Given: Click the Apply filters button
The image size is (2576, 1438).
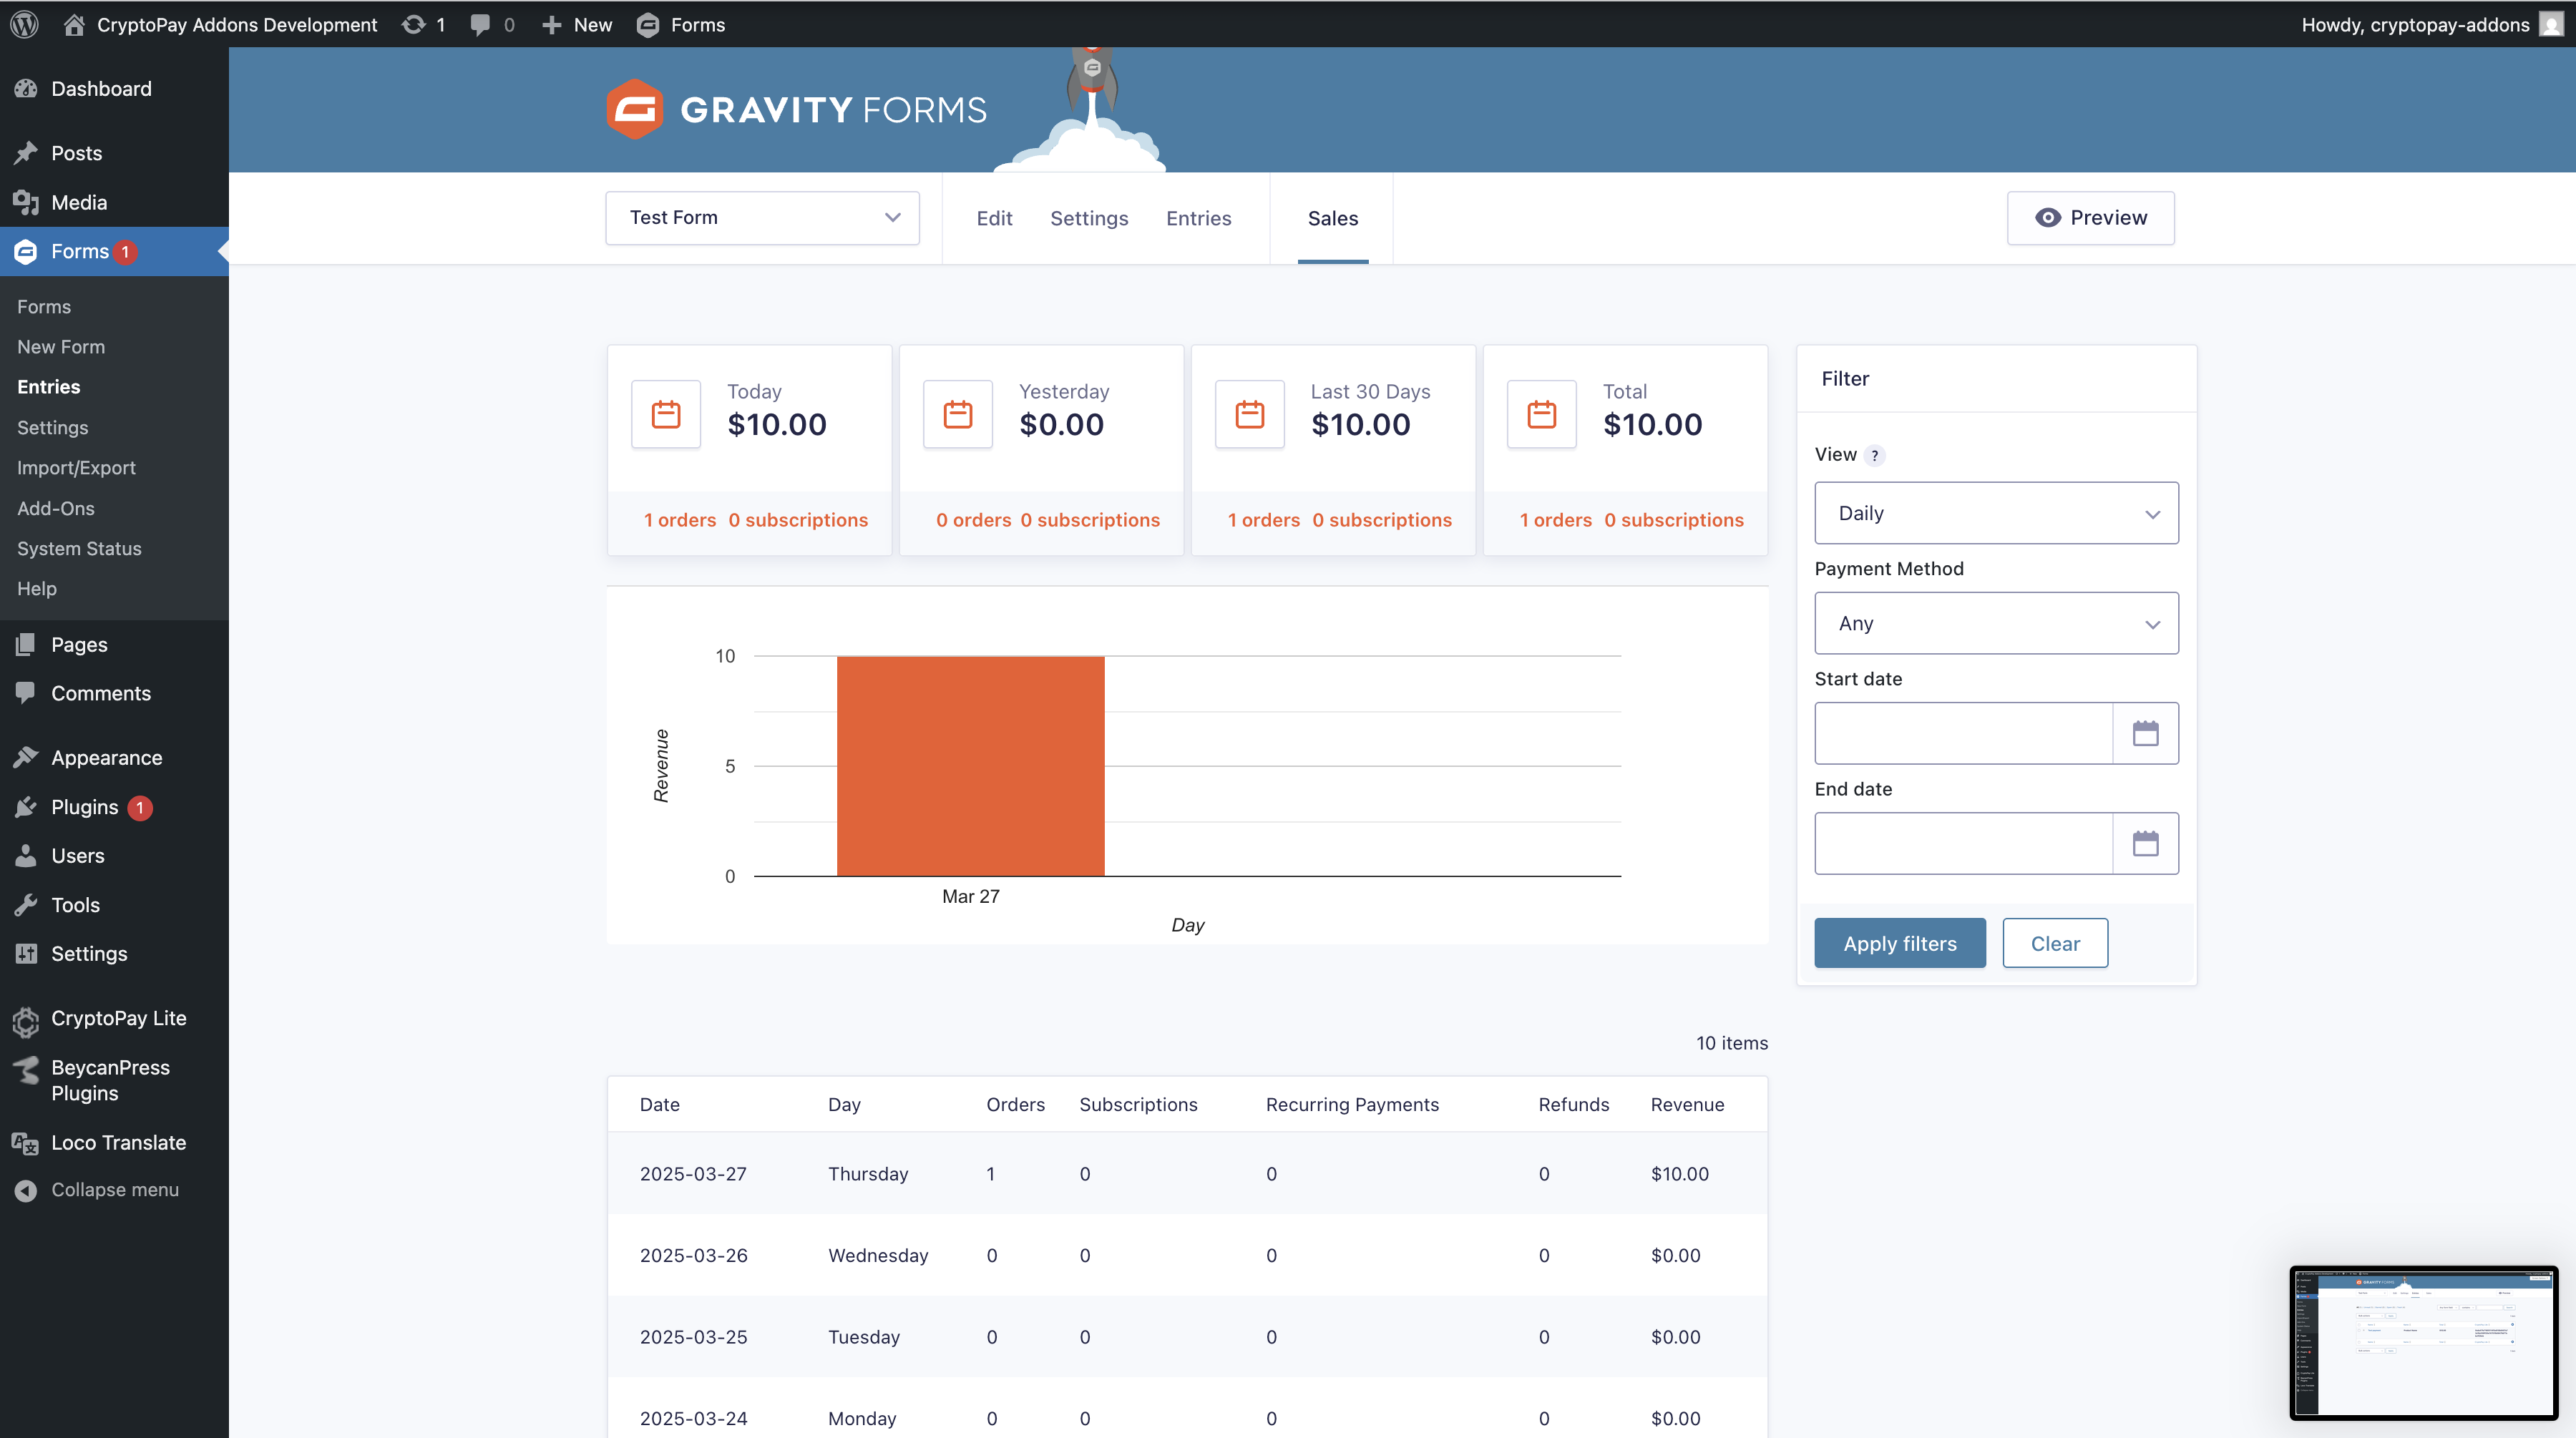Looking at the screenshot, I should pos(1899,943).
